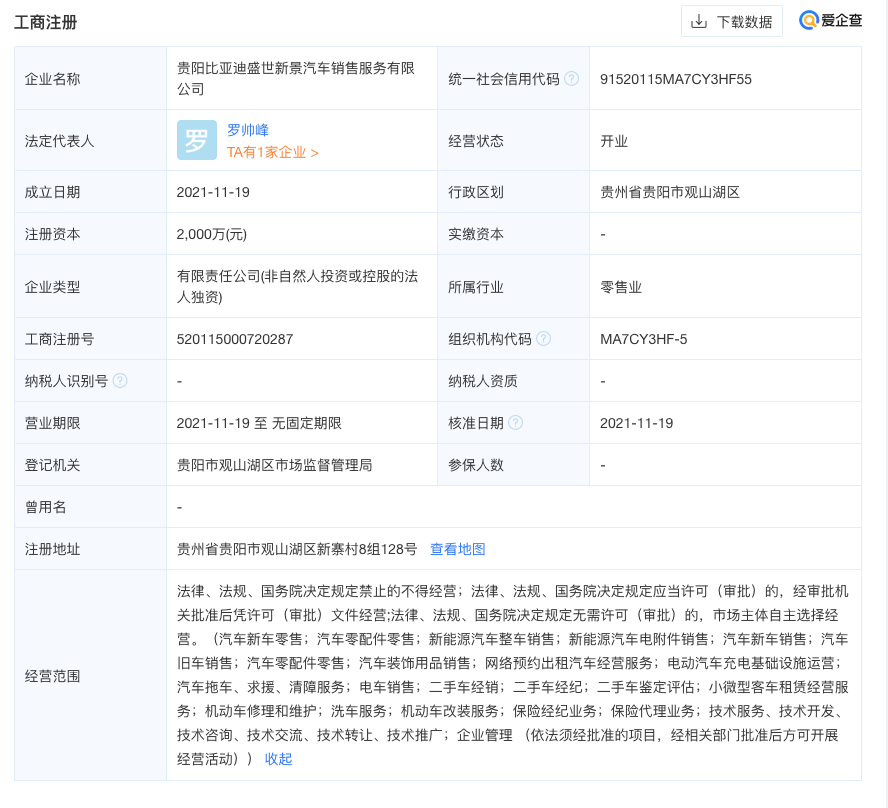Select organization code MA7CY3HF-5
The width and height of the screenshot is (888, 808).
643,339
